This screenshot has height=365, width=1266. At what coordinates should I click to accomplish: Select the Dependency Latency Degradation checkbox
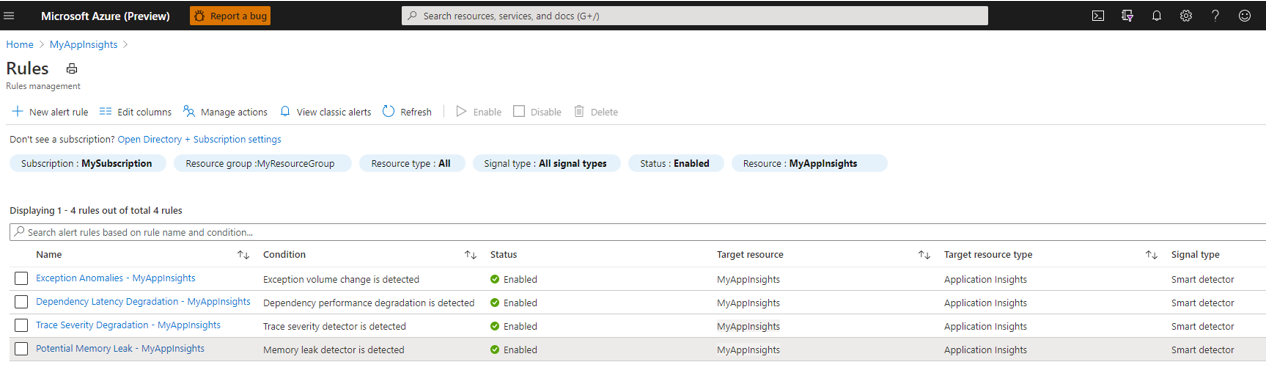pyautogui.click(x=21, y=302)
